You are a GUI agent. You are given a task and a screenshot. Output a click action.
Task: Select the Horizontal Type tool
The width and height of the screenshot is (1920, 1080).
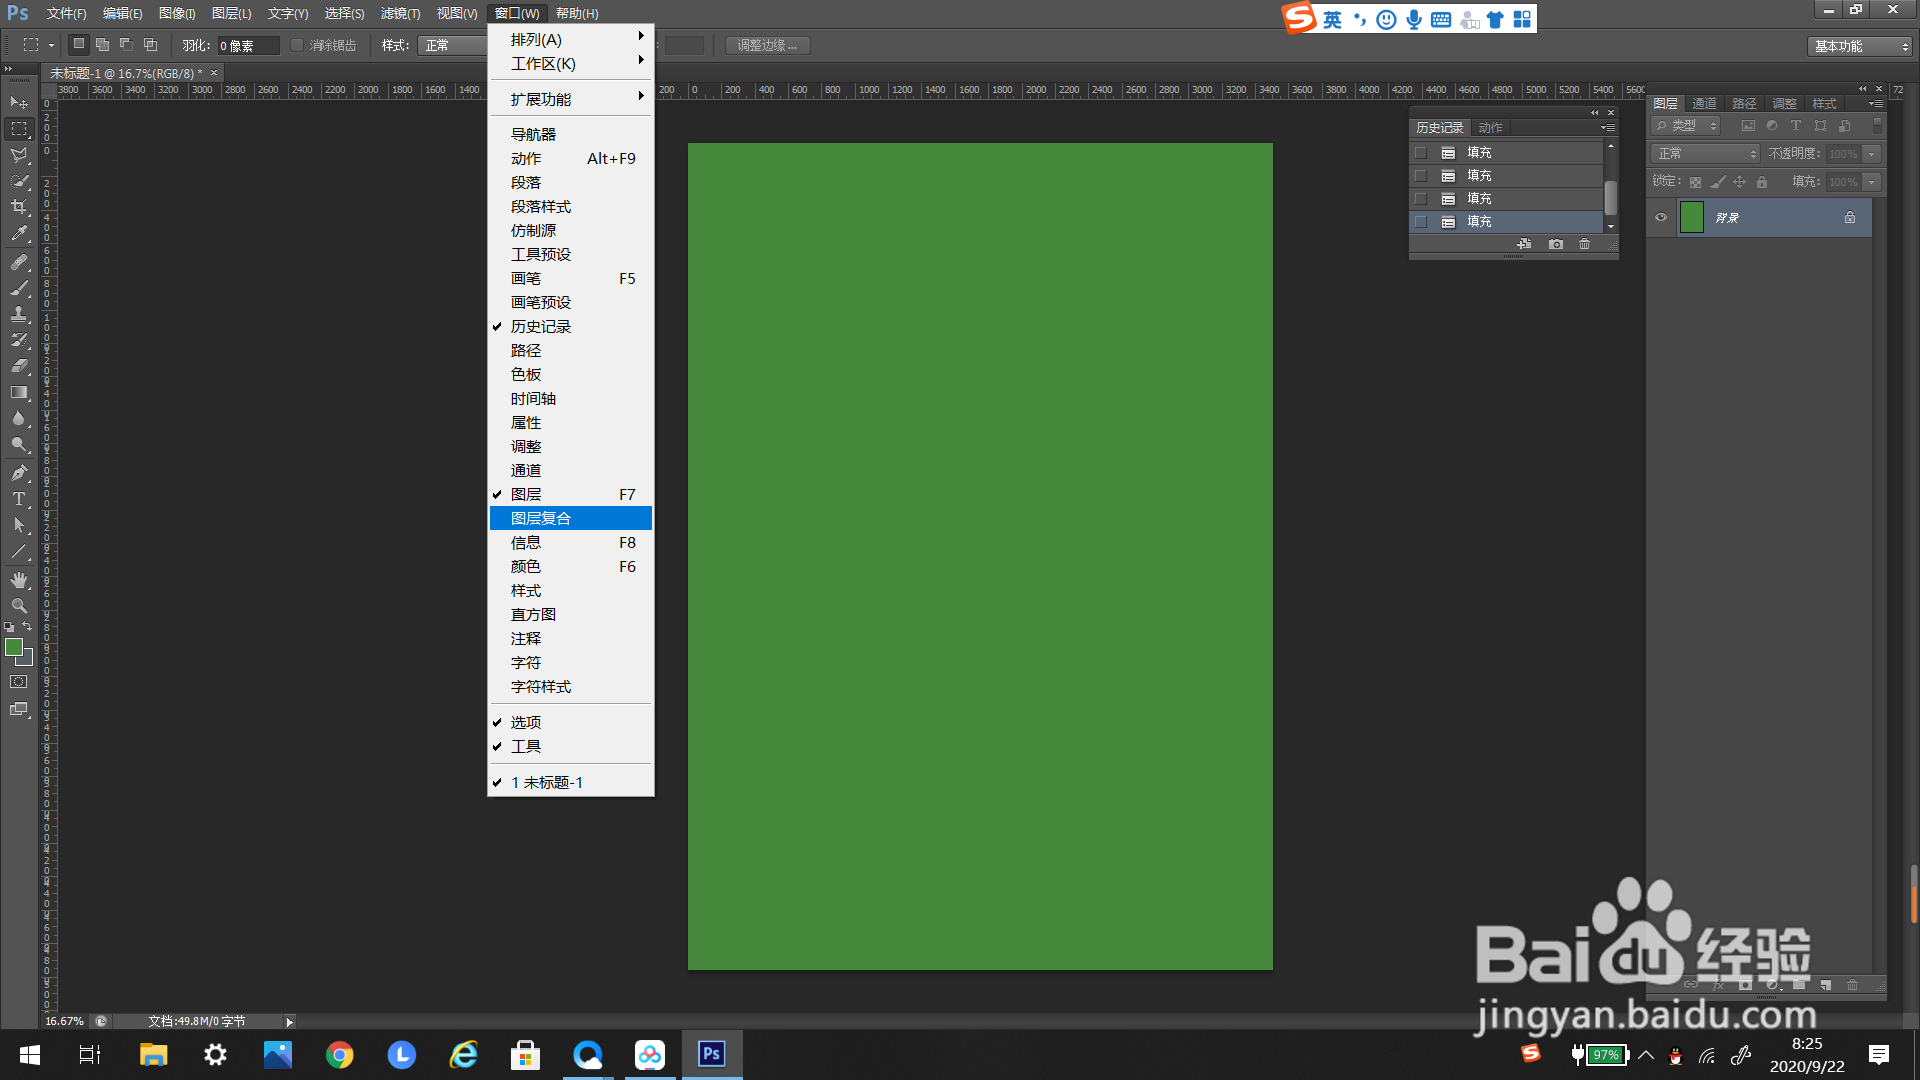[19, 499]
